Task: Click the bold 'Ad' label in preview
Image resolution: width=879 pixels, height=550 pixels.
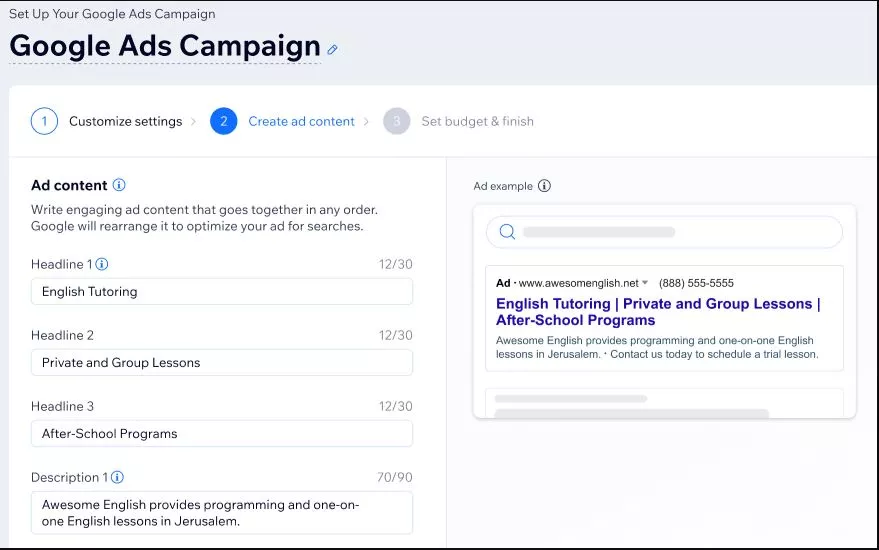Action: point(503,283)
